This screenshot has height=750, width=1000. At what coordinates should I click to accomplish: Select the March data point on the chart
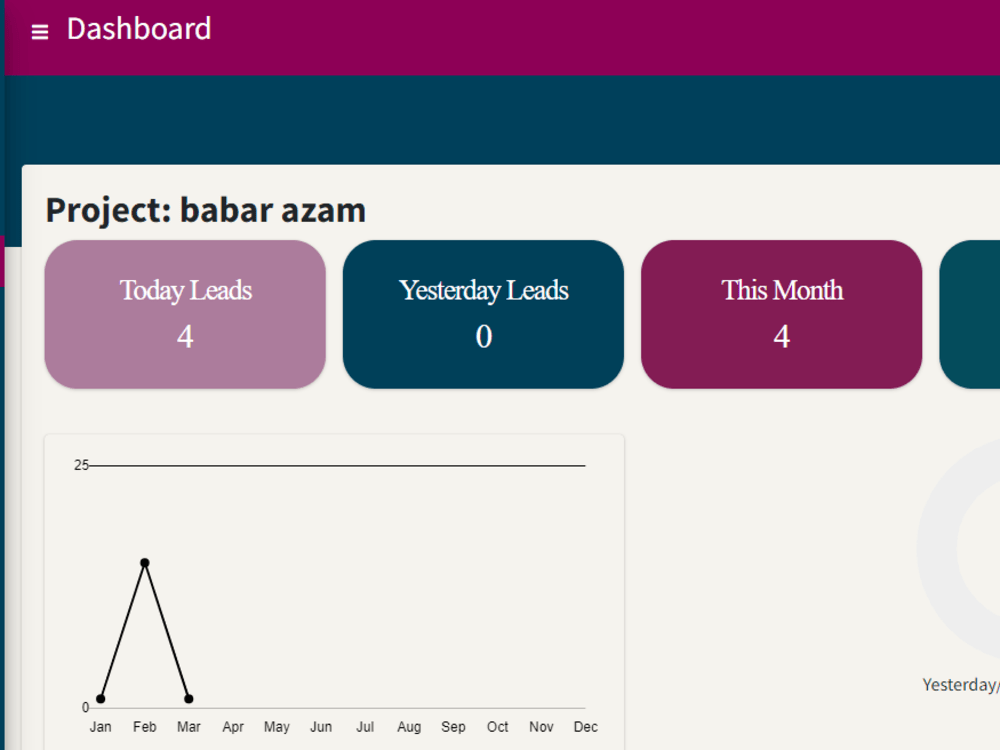[189, 697]
